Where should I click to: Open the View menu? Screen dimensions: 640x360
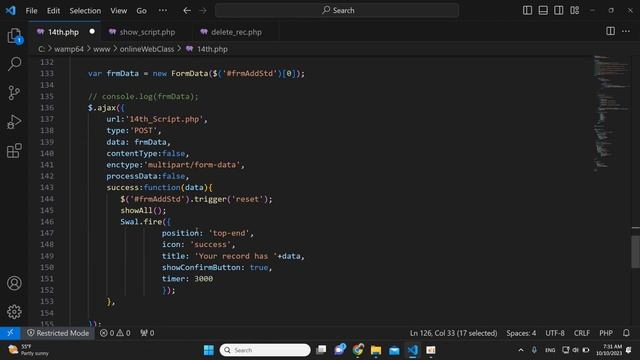point(118,11)
